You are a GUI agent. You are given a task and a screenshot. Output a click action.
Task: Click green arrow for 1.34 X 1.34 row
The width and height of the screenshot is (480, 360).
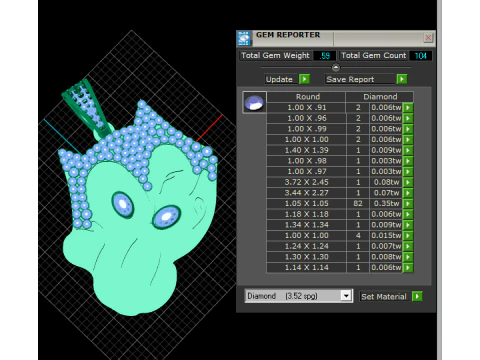click(408, 225)
